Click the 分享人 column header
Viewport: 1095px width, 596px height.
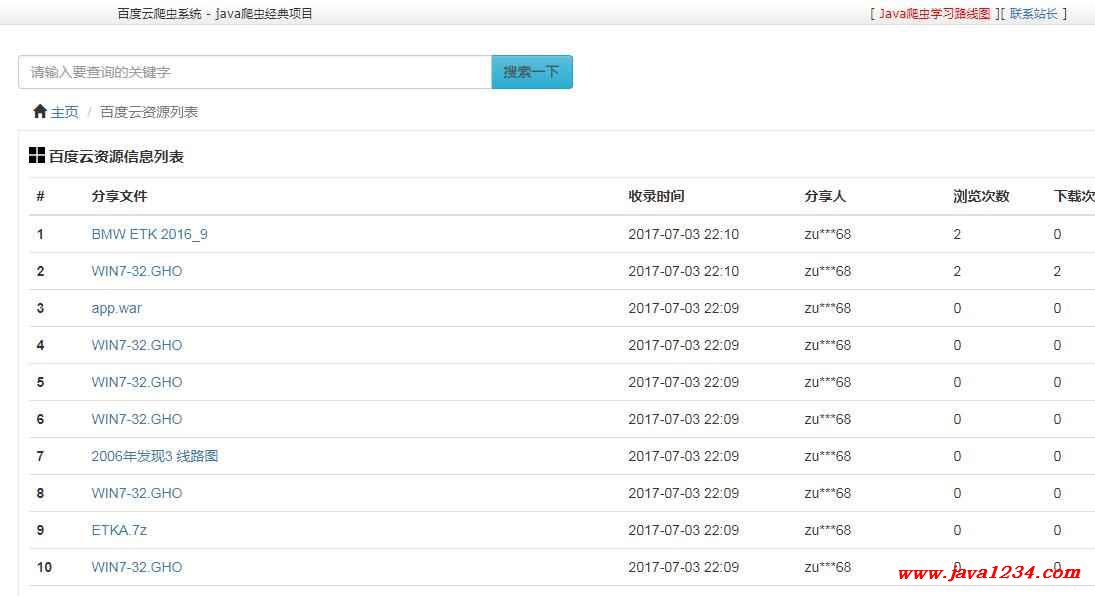coord(825,196)
